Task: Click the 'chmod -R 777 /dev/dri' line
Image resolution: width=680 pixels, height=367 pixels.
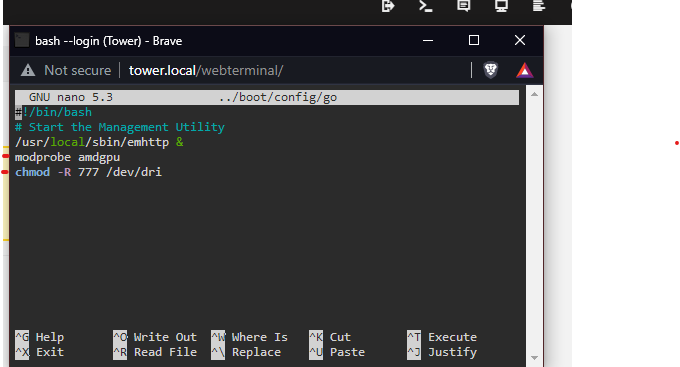Action: 88,172
